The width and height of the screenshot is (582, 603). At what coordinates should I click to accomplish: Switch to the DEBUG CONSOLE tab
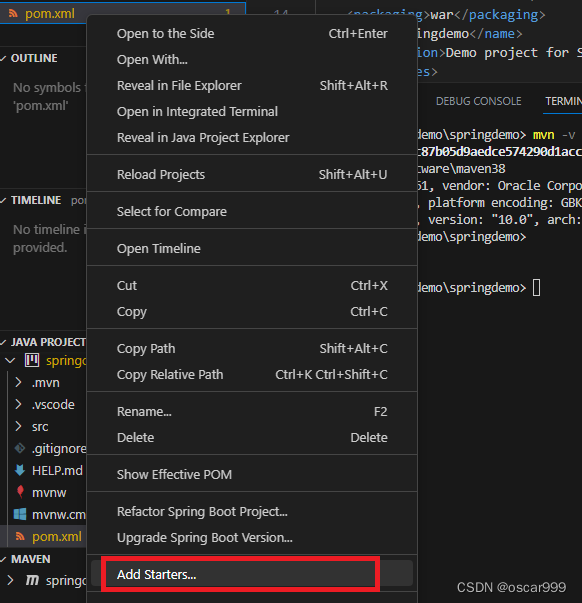click(479, 101)
